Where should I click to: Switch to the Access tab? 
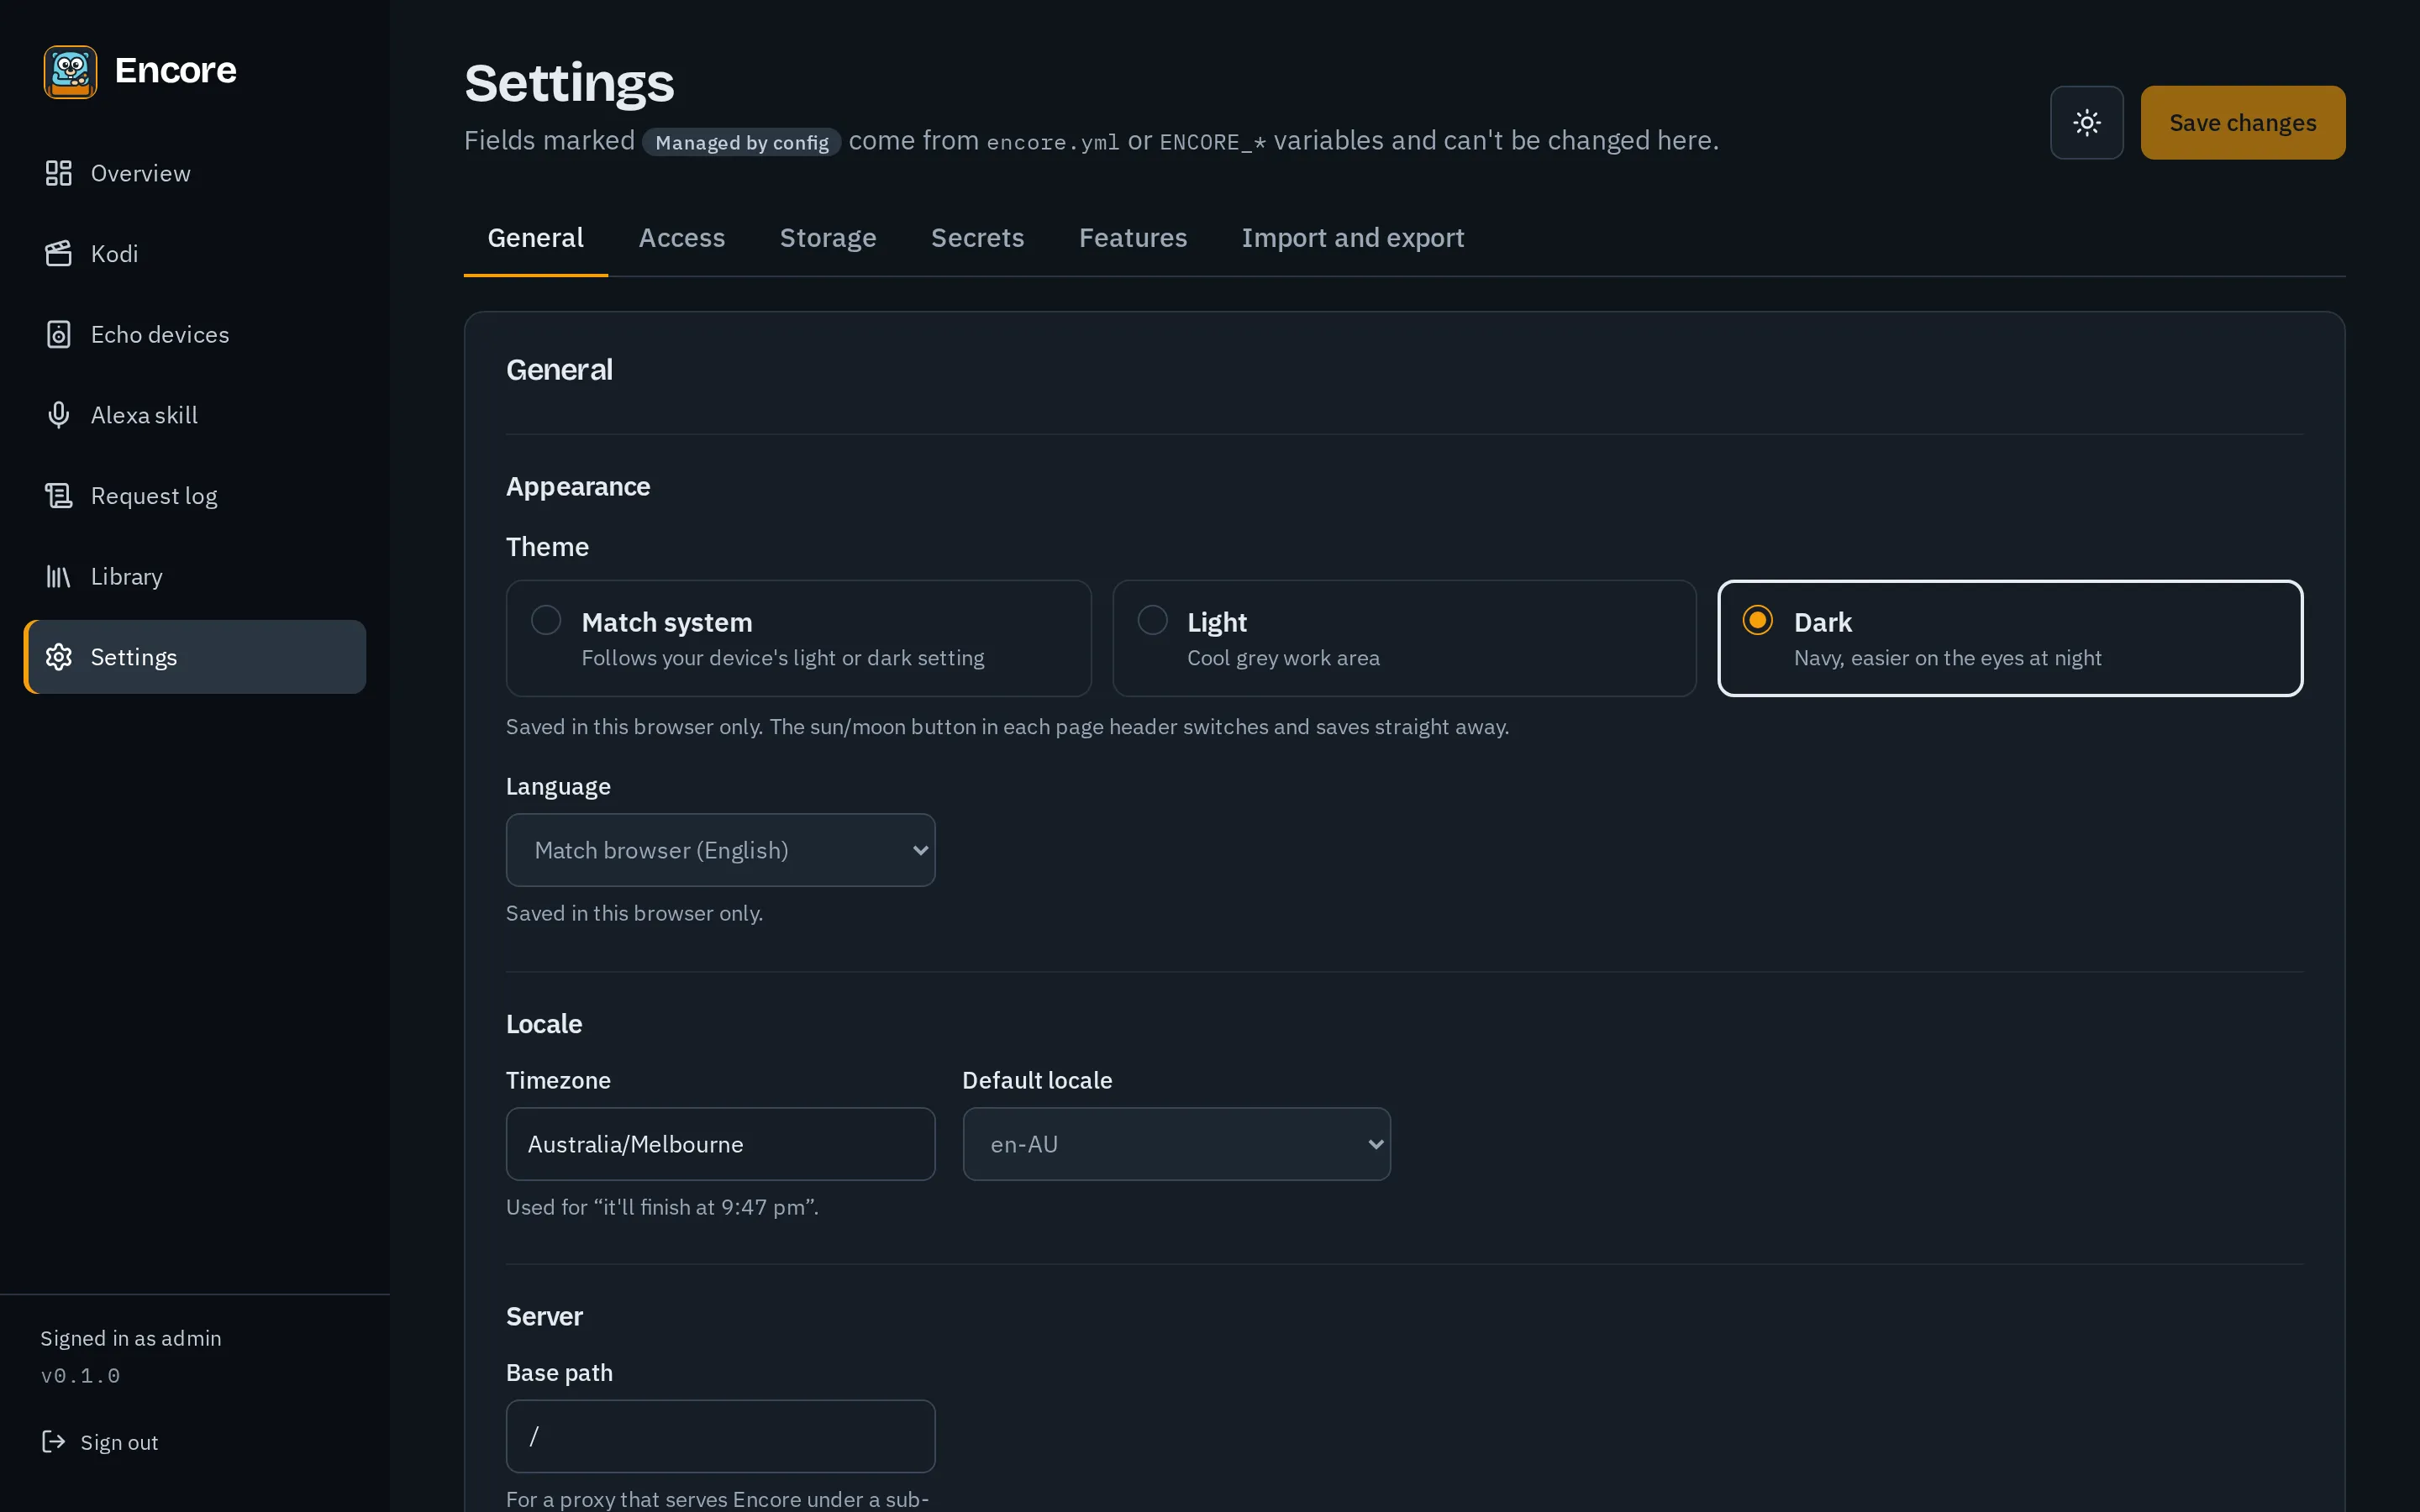682,238
